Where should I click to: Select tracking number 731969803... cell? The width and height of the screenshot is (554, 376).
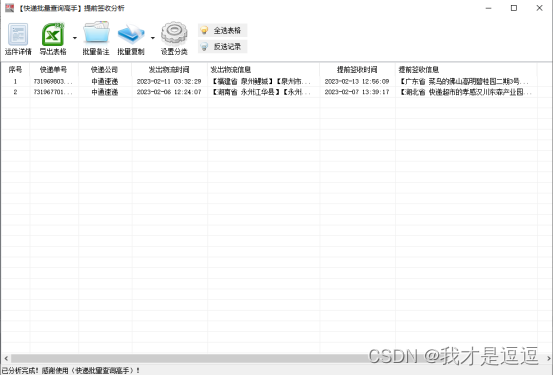click(x=54, y=82)
